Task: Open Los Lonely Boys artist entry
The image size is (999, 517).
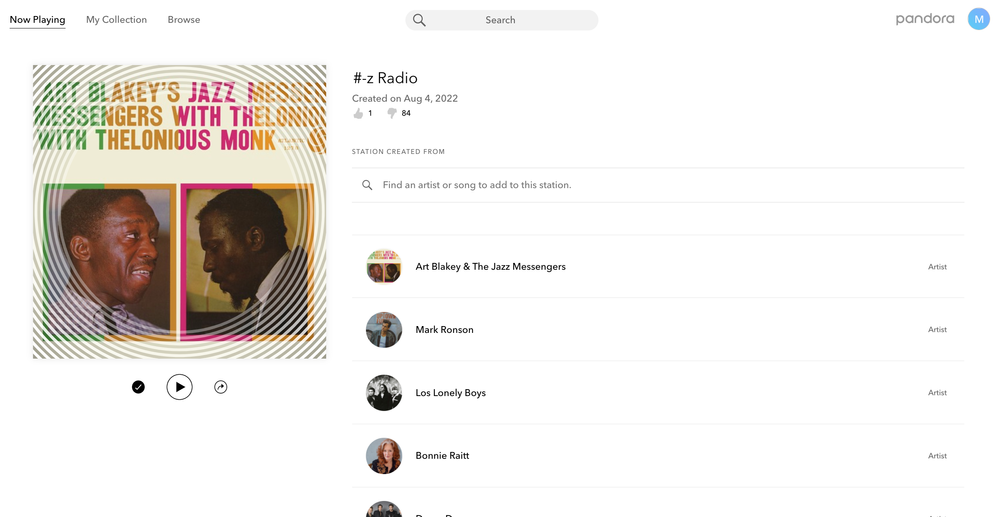Action: point(450,393)
